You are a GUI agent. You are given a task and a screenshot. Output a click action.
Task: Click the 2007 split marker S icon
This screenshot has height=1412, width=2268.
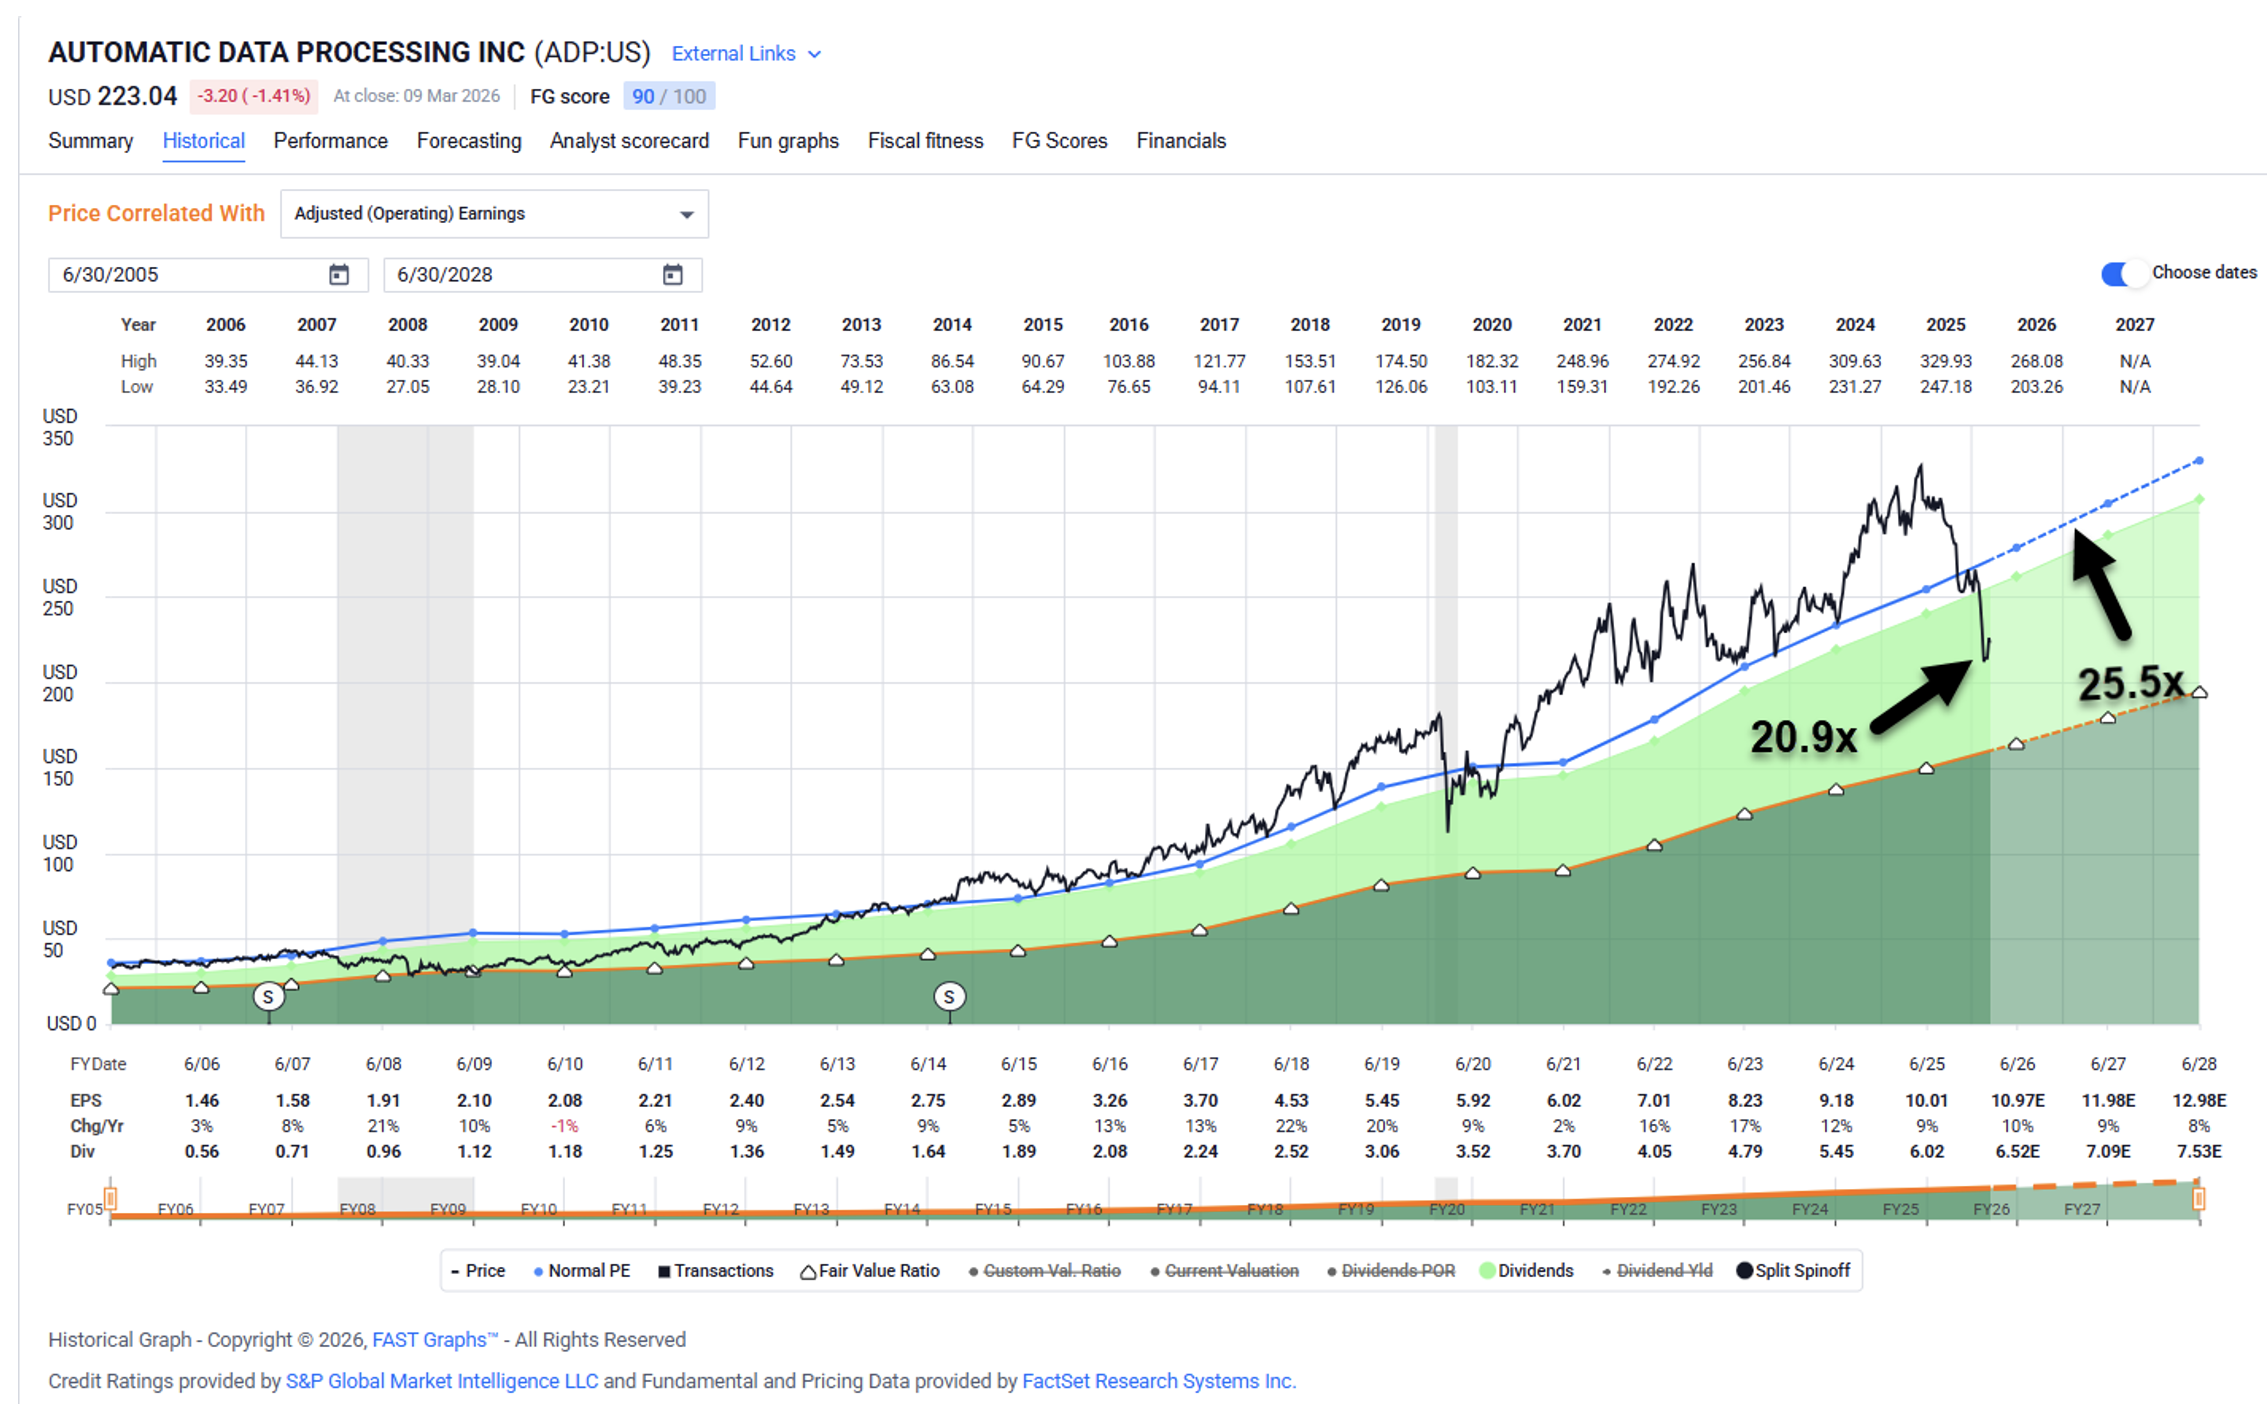pyautogui.click(x=268, y=996)
